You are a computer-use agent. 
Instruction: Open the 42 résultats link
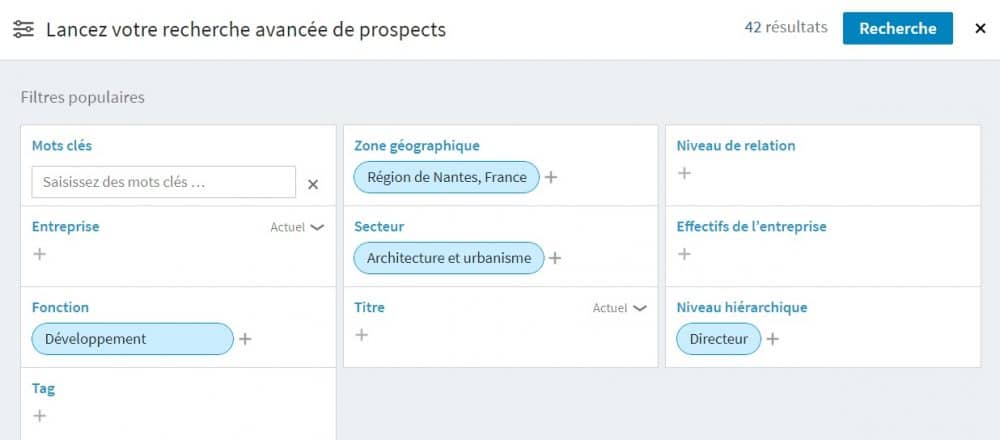tap(786, 27)
